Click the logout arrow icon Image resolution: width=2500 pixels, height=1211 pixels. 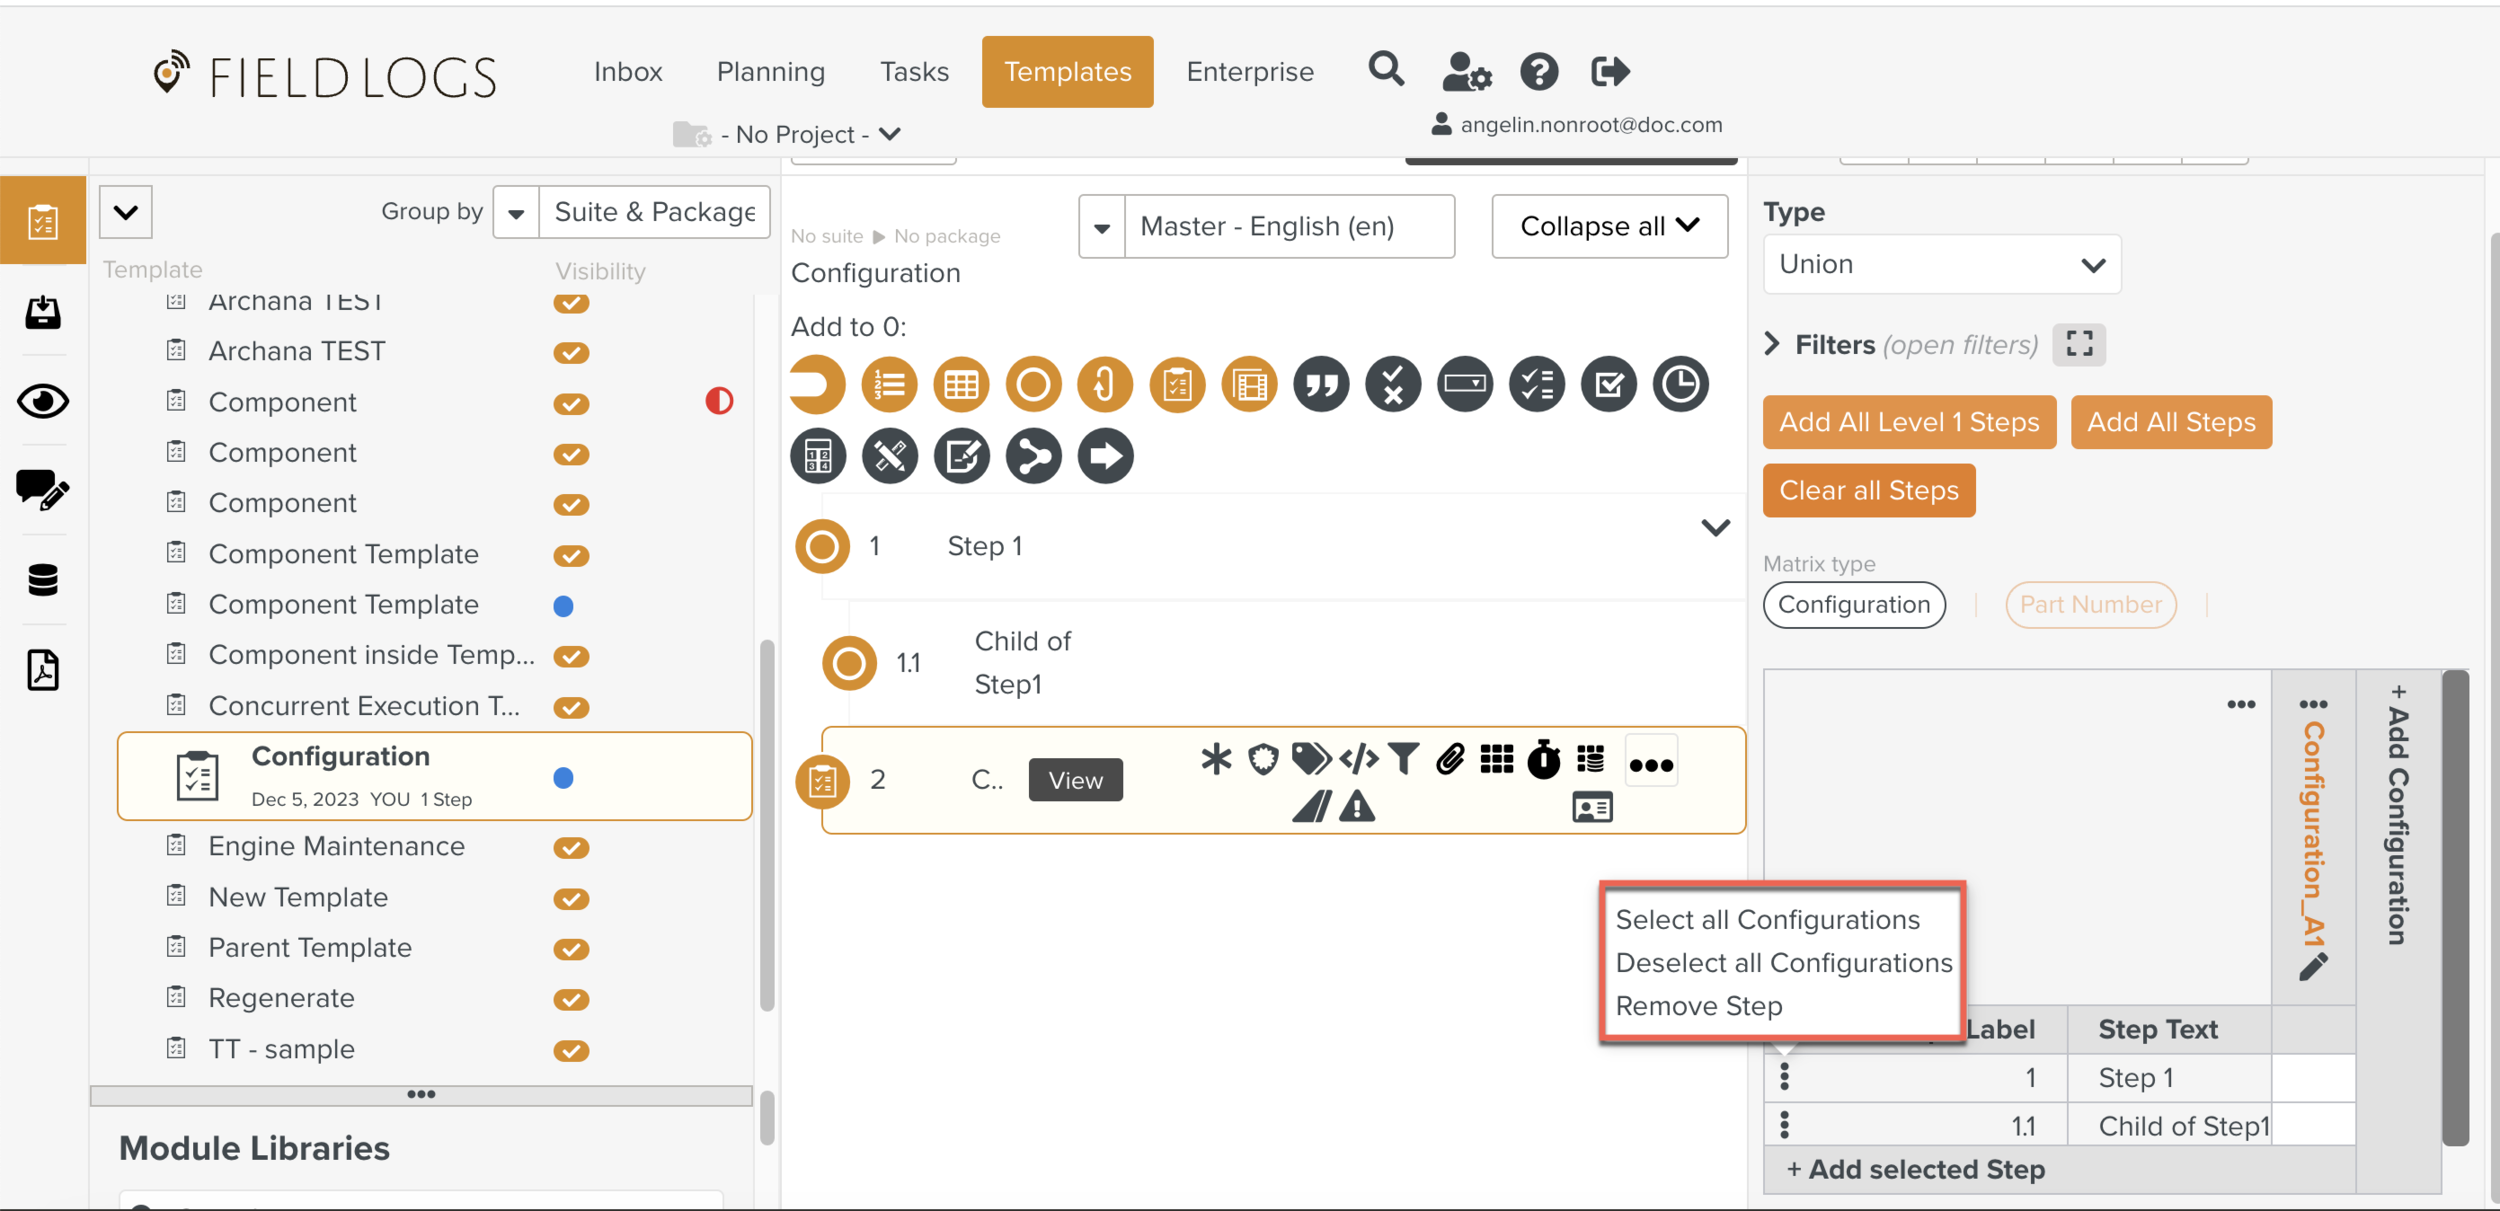pos(1610,71)
